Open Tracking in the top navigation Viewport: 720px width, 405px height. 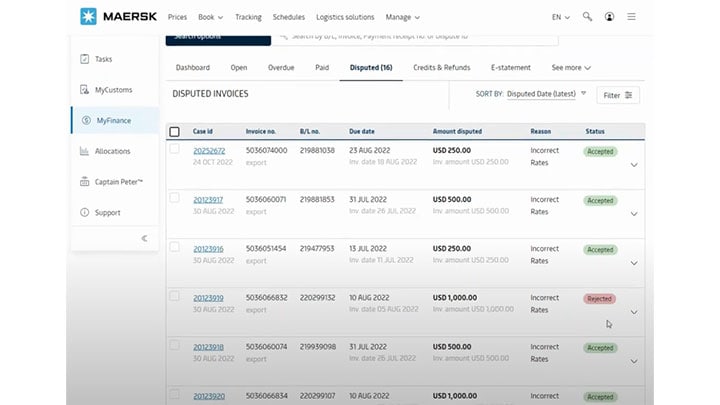(248, 17)
